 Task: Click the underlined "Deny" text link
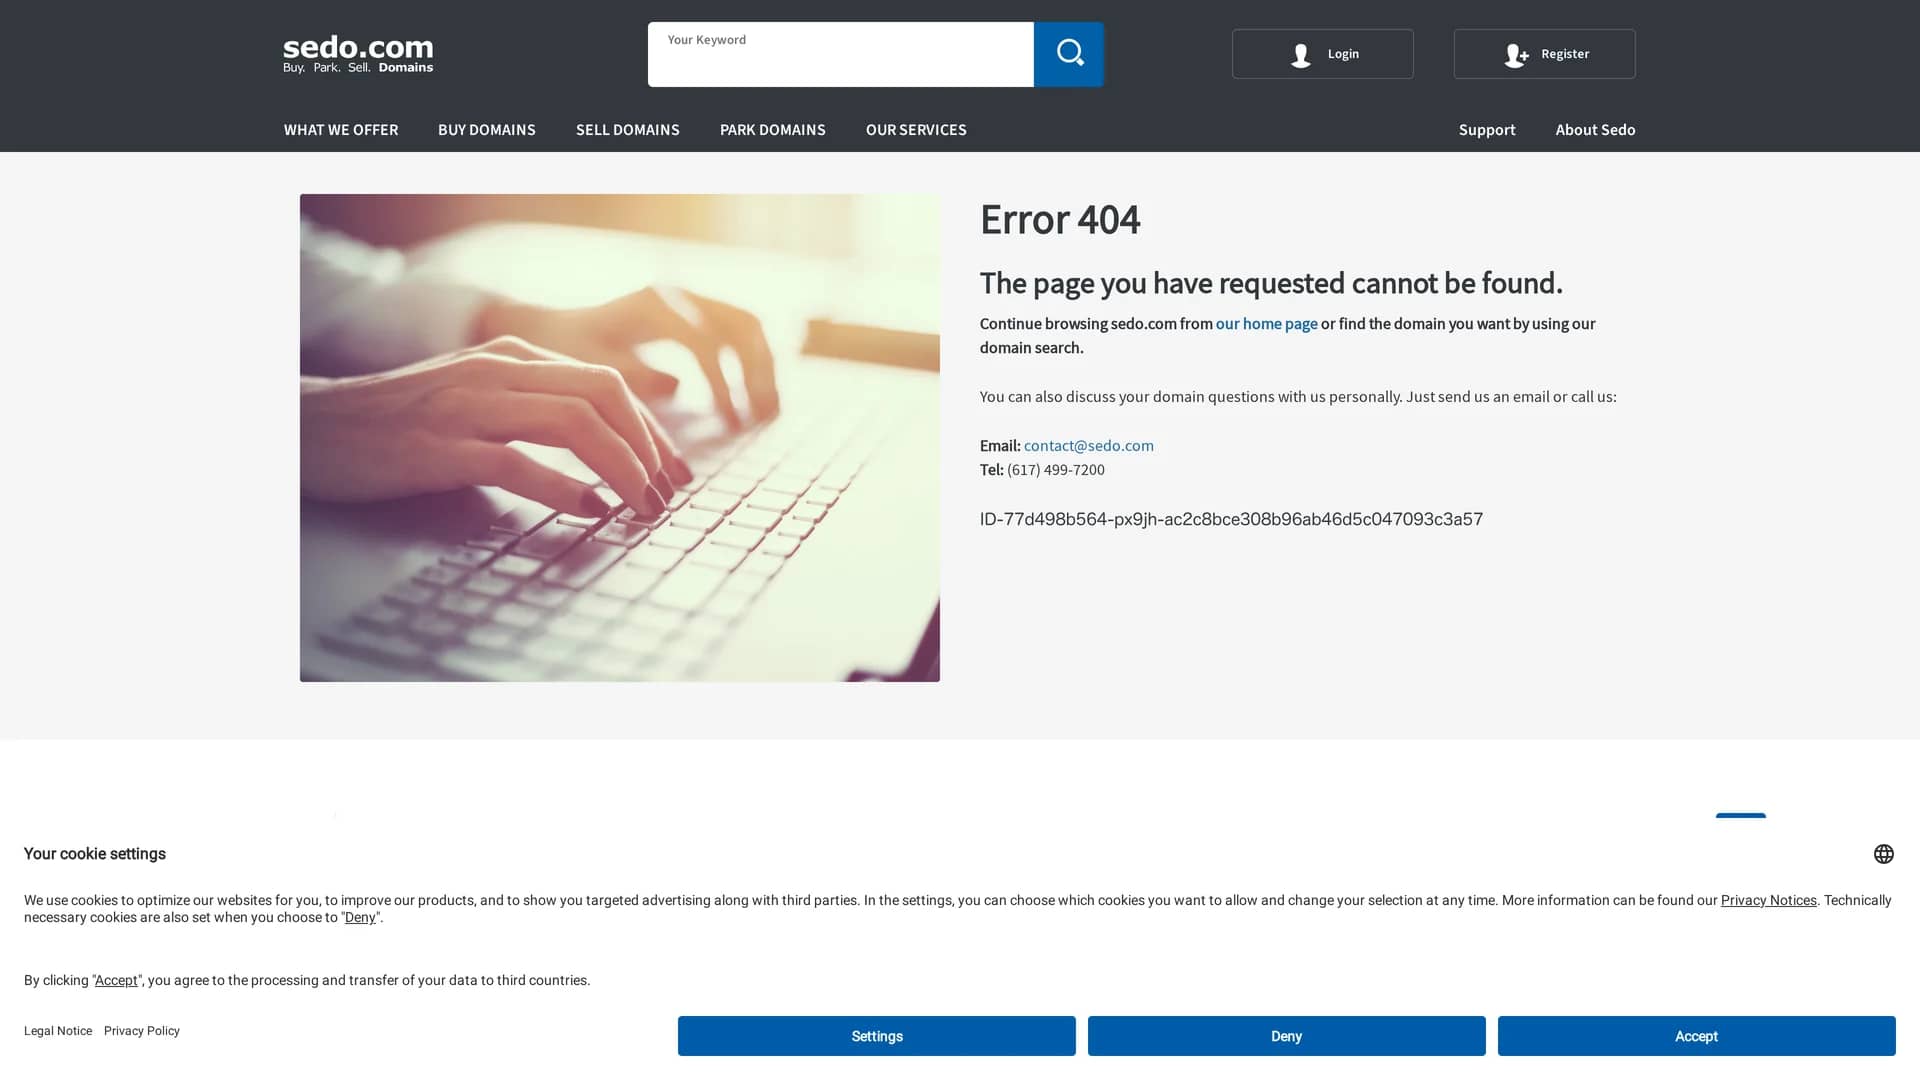[360, 918]
